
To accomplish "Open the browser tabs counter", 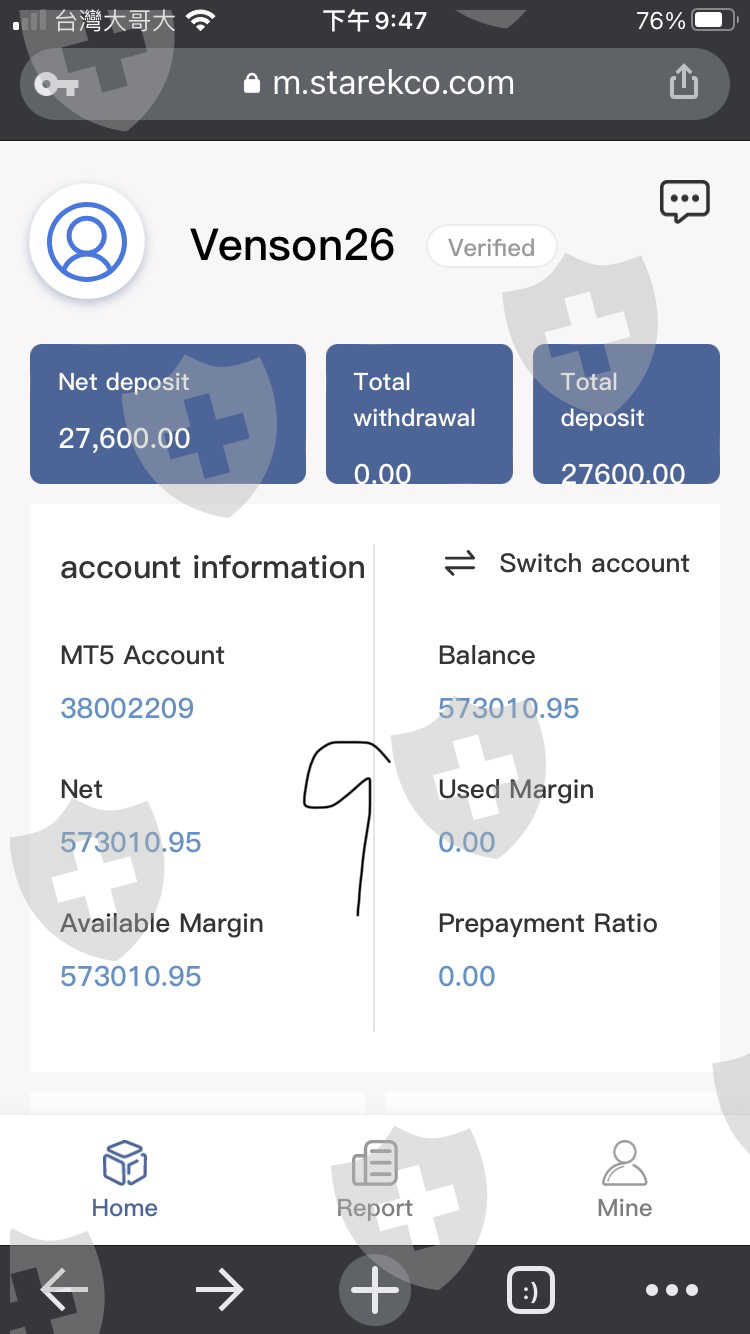I will pos(531,1291).
